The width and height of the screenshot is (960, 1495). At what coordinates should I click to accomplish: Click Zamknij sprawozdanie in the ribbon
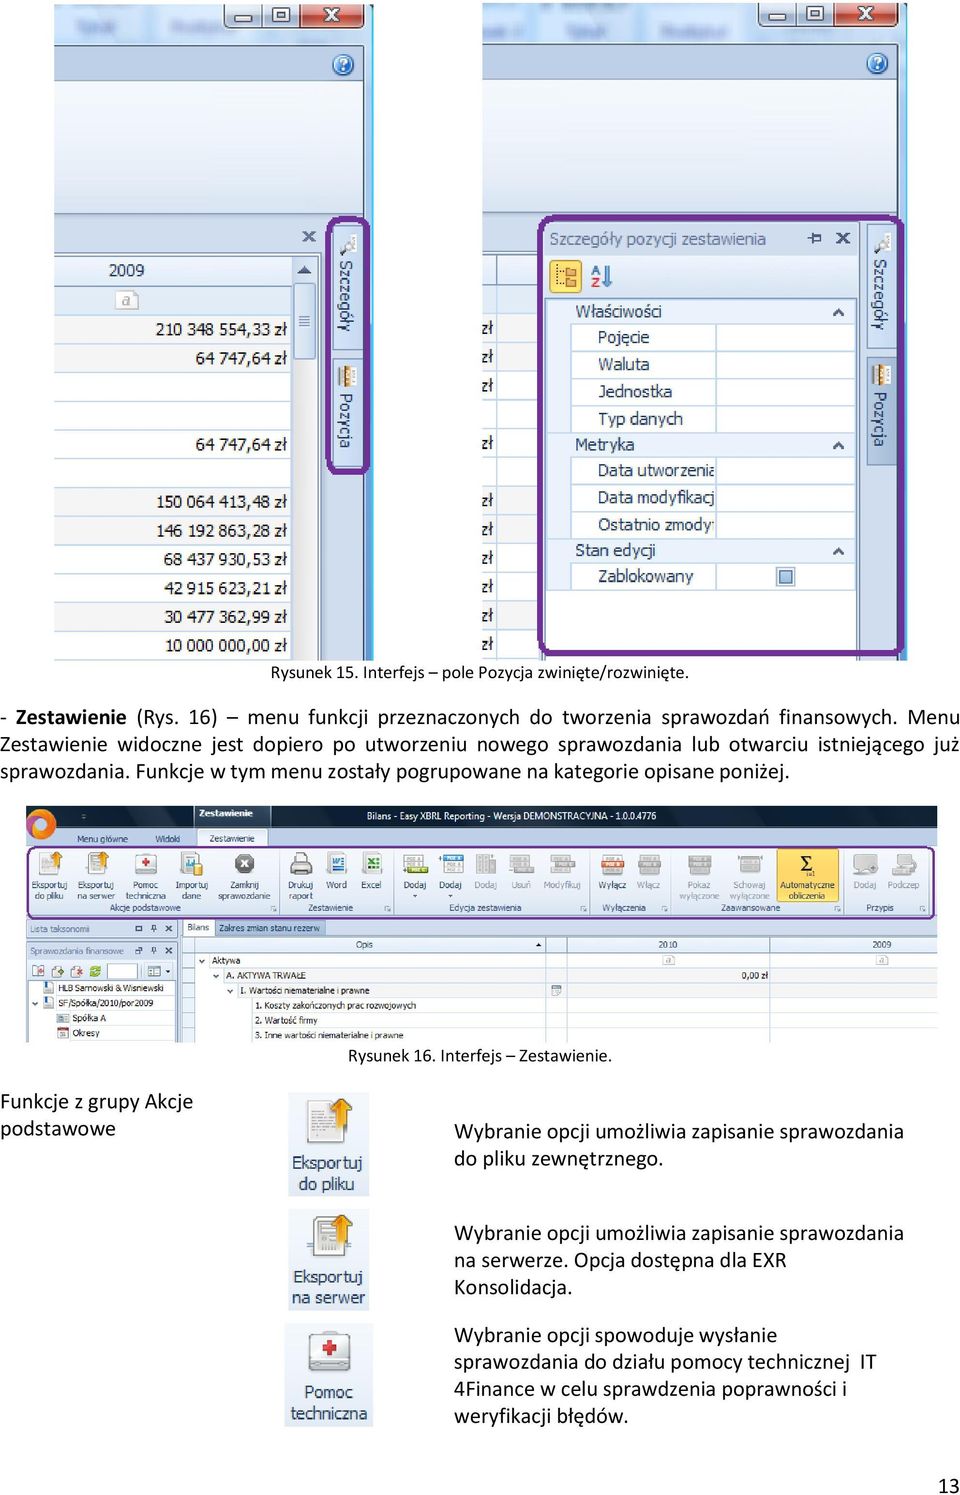(244, 875)
